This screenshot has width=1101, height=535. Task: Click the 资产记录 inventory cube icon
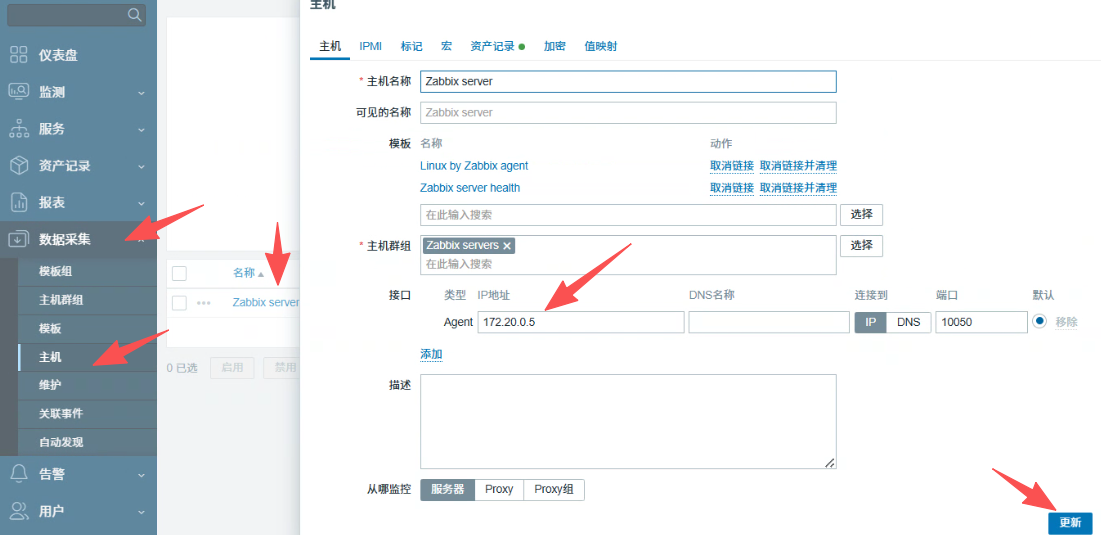(18, 166)
